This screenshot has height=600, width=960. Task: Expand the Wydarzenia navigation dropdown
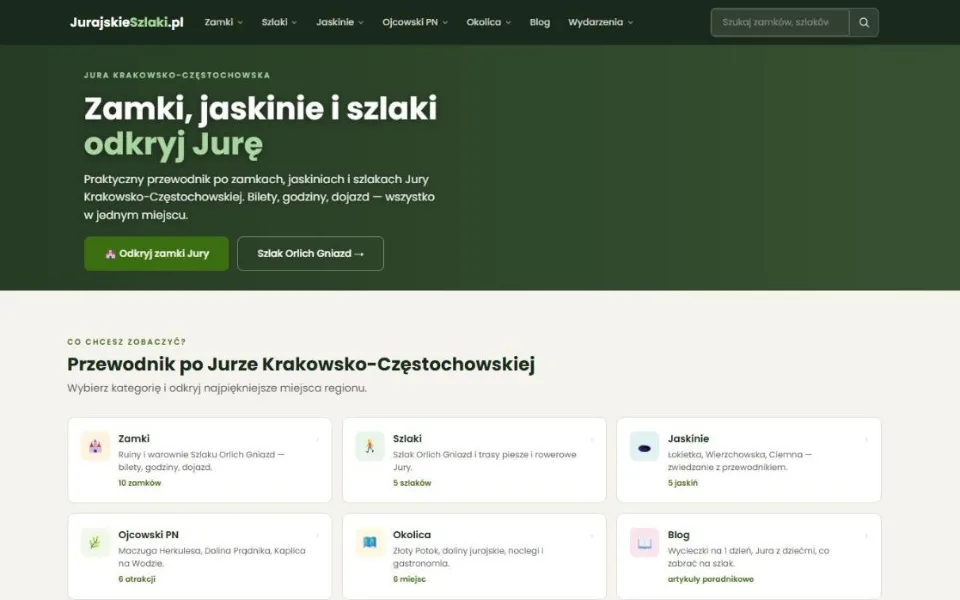601,23
